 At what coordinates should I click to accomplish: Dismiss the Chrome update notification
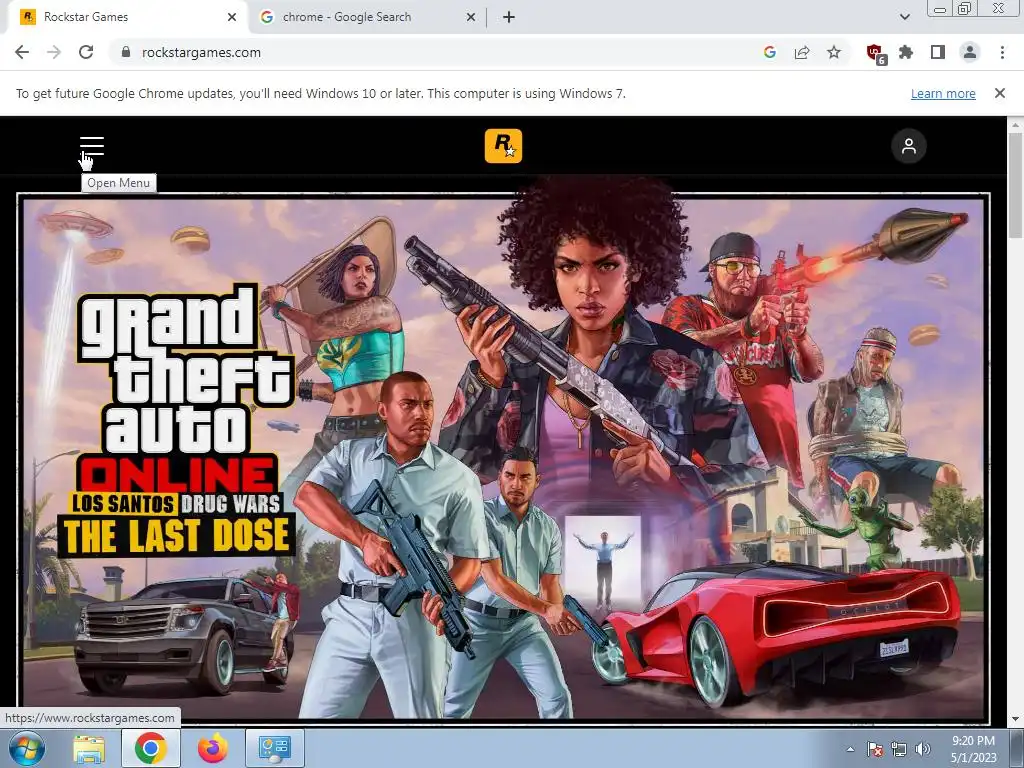tap(999, 93)
